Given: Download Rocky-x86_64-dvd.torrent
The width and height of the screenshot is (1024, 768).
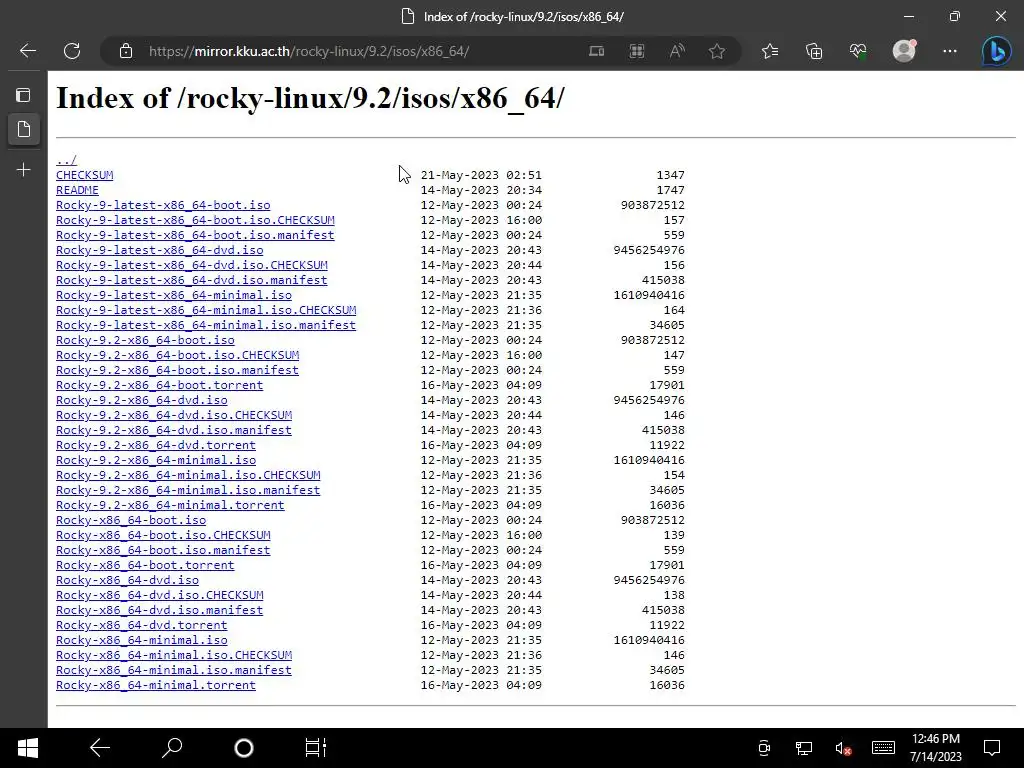Looking at the screenshot, I should click(142, 626).
